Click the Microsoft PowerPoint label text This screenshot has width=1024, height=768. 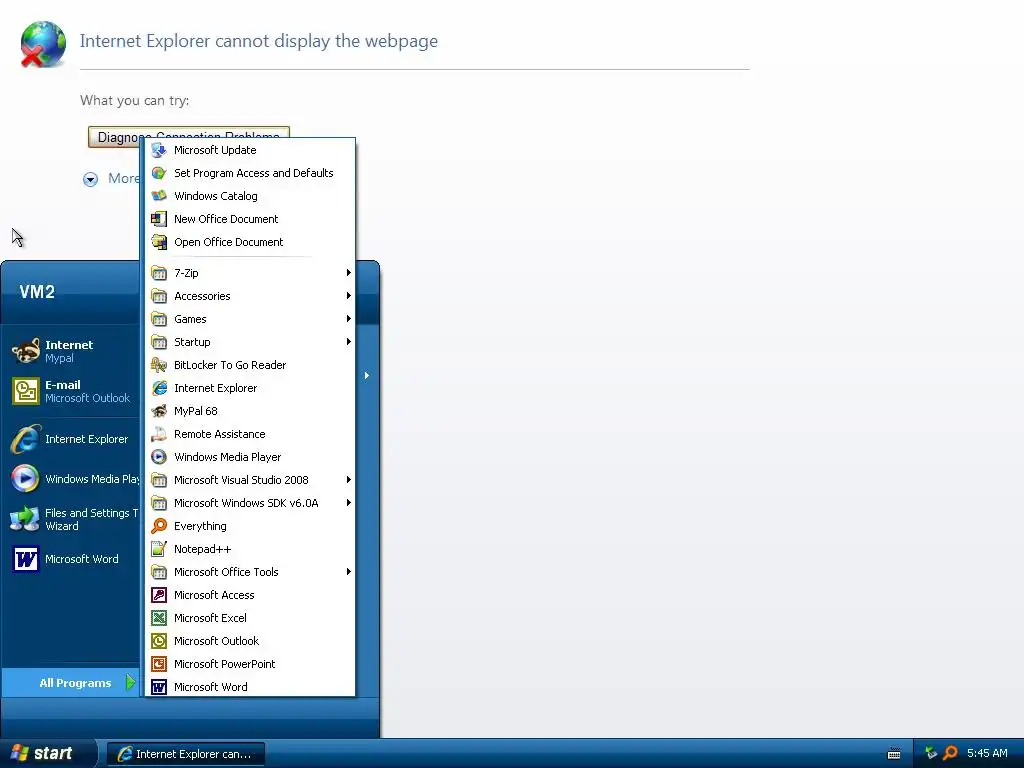coord(225,664)
